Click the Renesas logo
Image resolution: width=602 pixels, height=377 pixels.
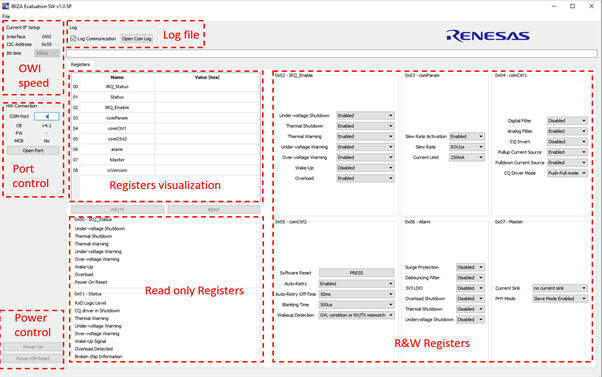[x=488, y=36]
